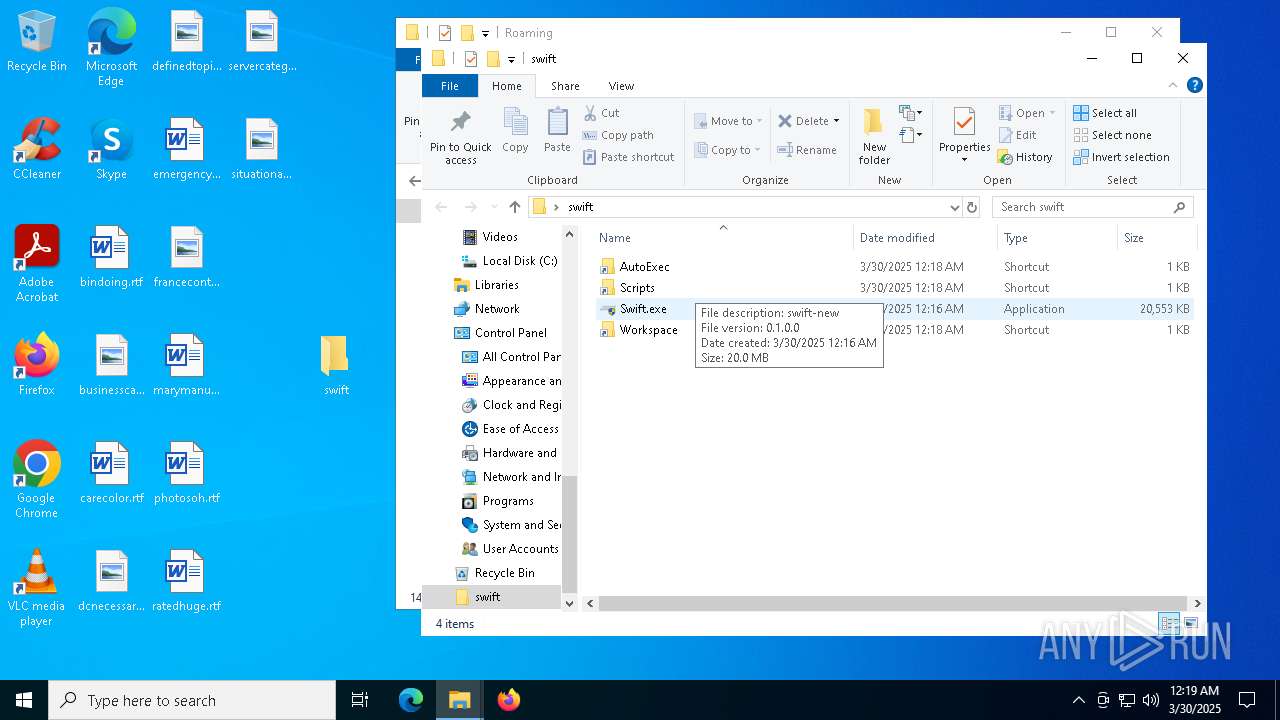Open Explorer Help question mark icon
Viewport: 1280px width, 720px height.
[x=1194, y=86]
